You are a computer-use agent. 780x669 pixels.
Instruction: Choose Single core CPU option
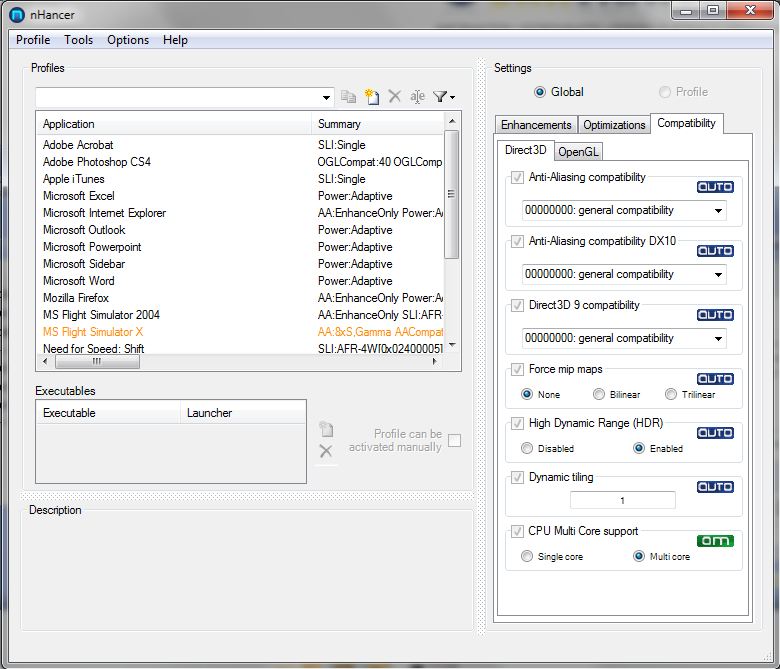click(527, 557)
